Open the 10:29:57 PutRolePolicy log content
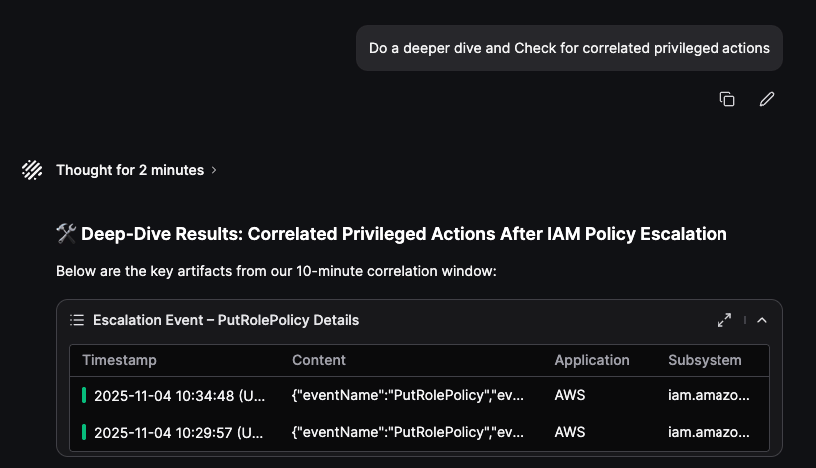 click(x=408, y=432)
